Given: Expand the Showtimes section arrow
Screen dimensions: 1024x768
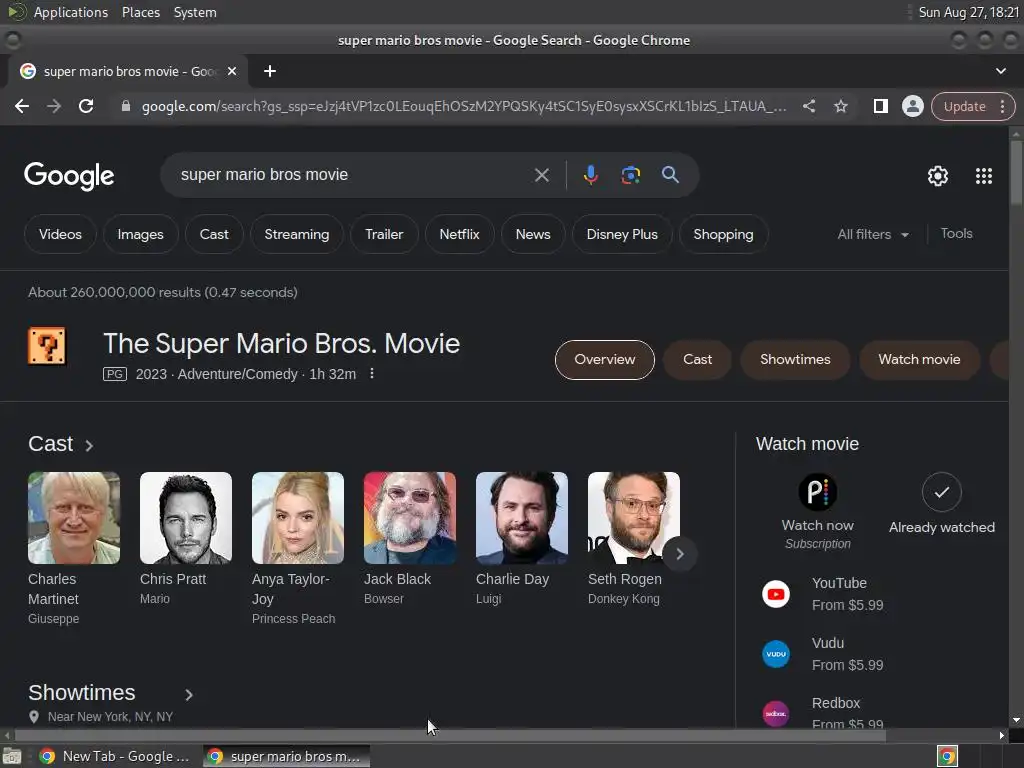Looking at the screenshot, I should tap(189, 695).
